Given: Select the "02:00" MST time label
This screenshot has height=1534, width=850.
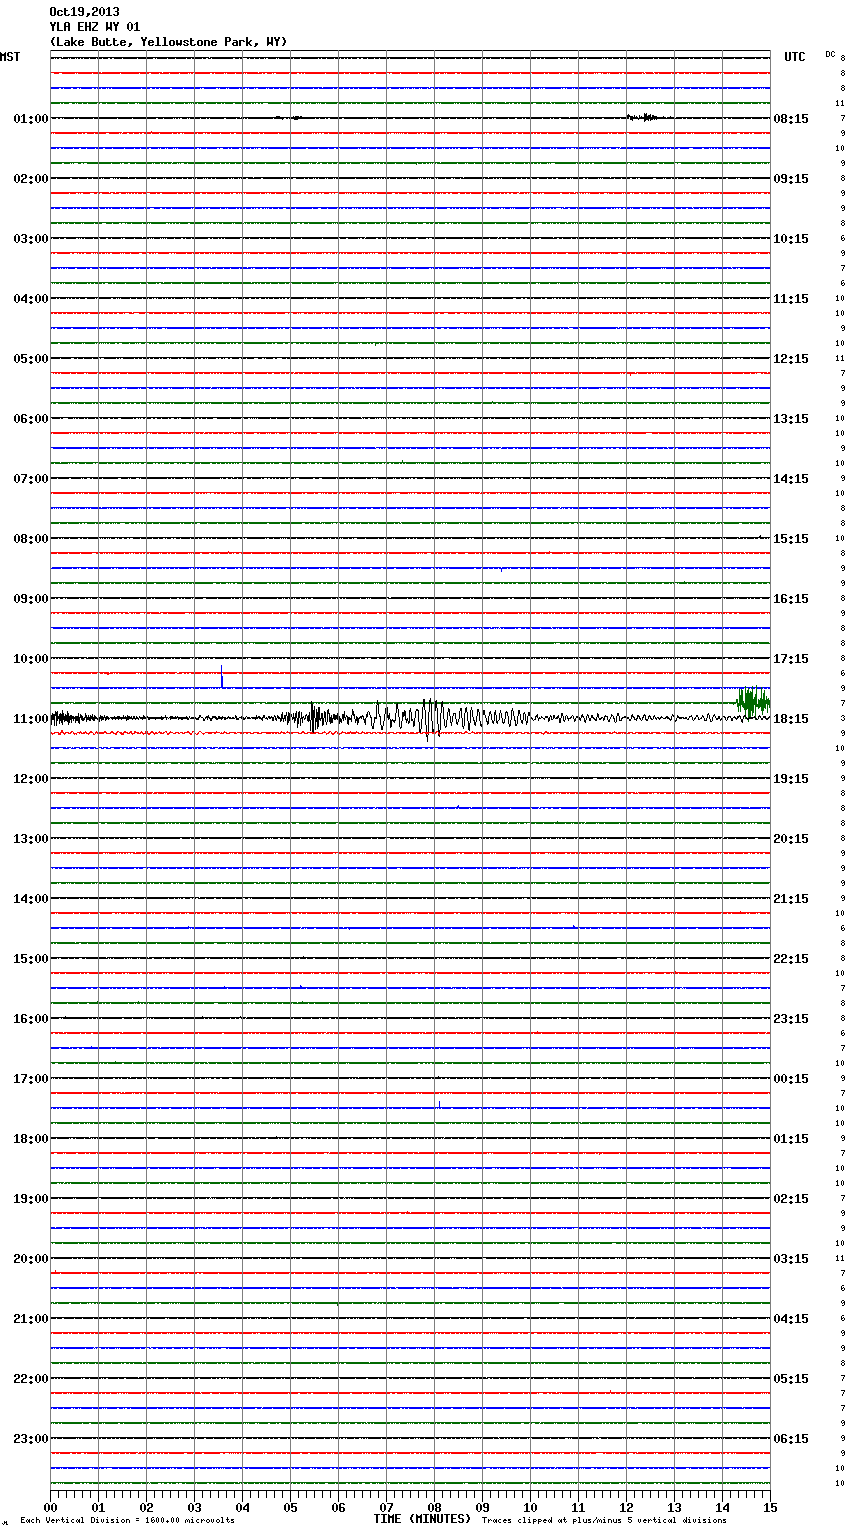Looking at the screenshot, I should [31, 179].
